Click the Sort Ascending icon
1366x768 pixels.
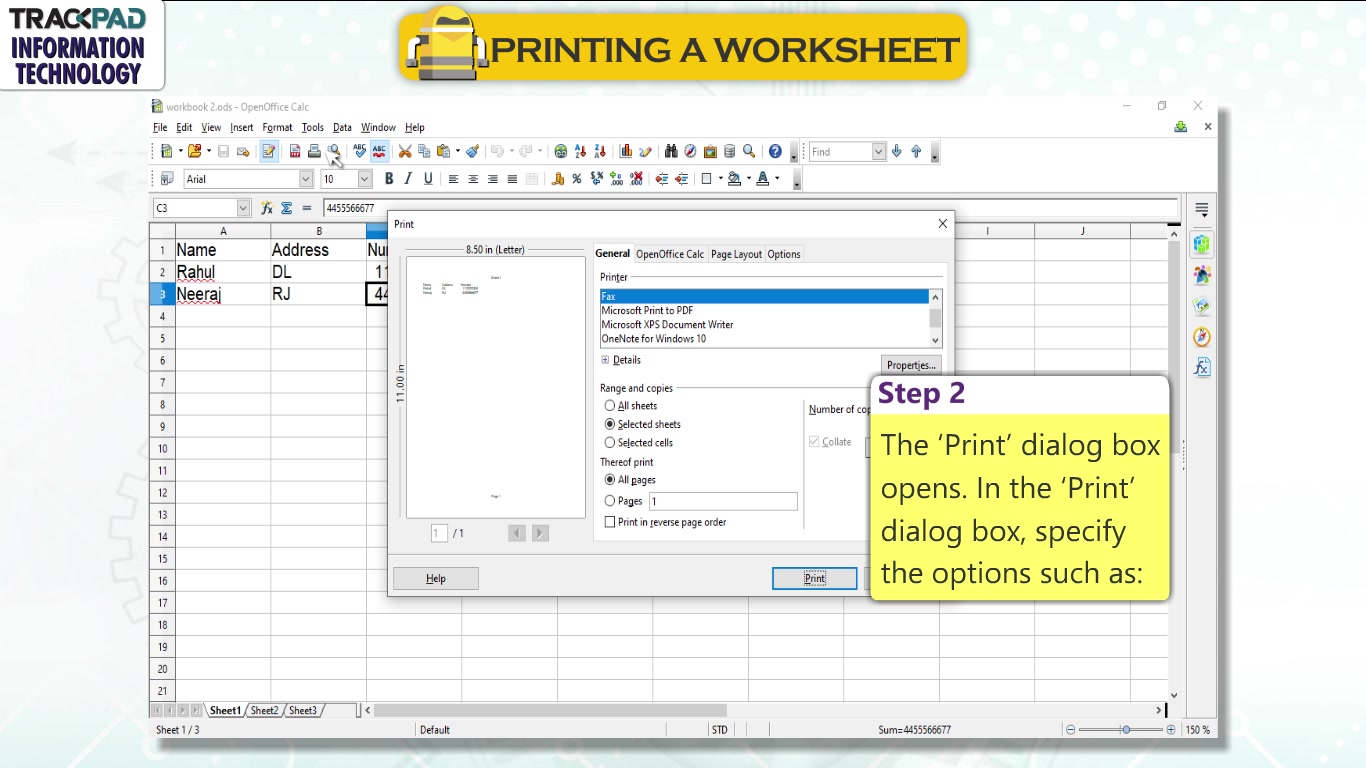pyautogui.click(x=580, y=151)
